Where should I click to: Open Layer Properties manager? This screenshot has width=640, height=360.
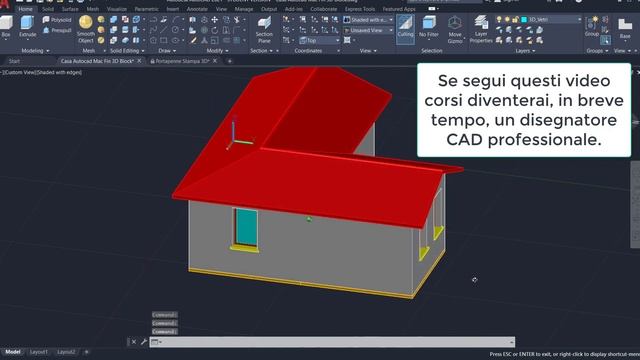[x=481, y=29]
